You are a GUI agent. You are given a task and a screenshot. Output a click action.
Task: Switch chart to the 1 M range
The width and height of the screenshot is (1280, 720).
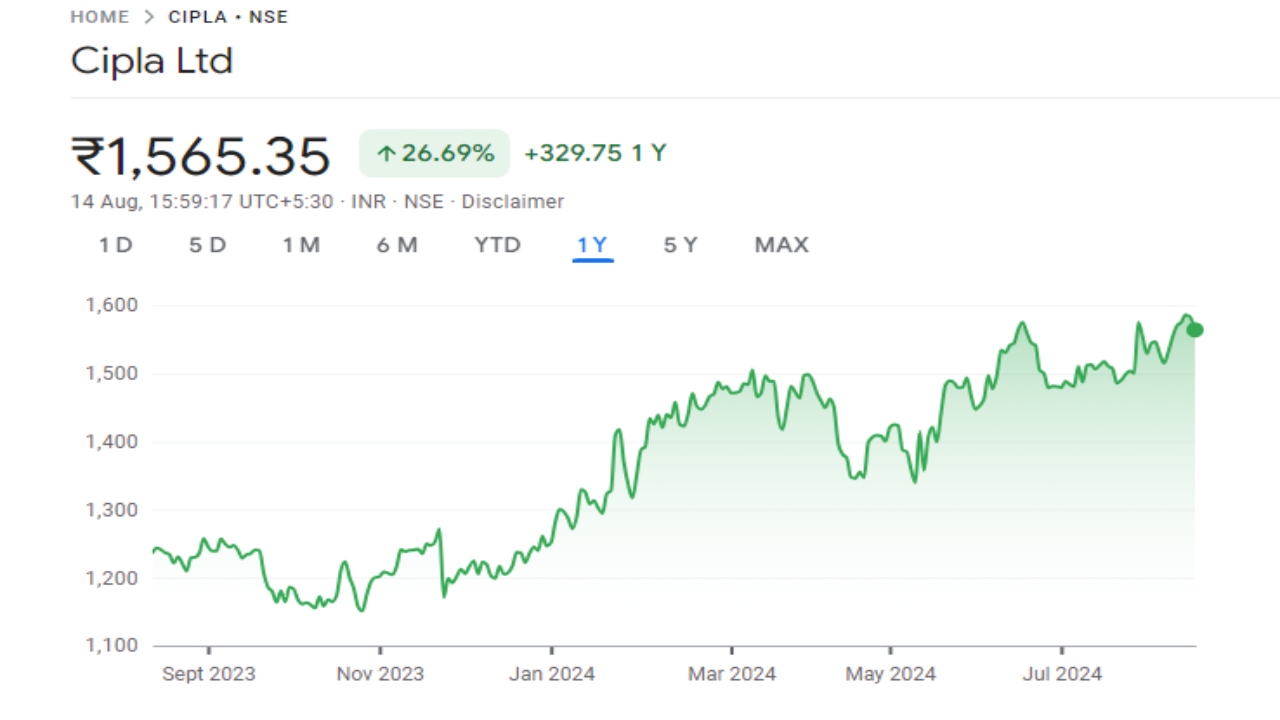(301, 245)
